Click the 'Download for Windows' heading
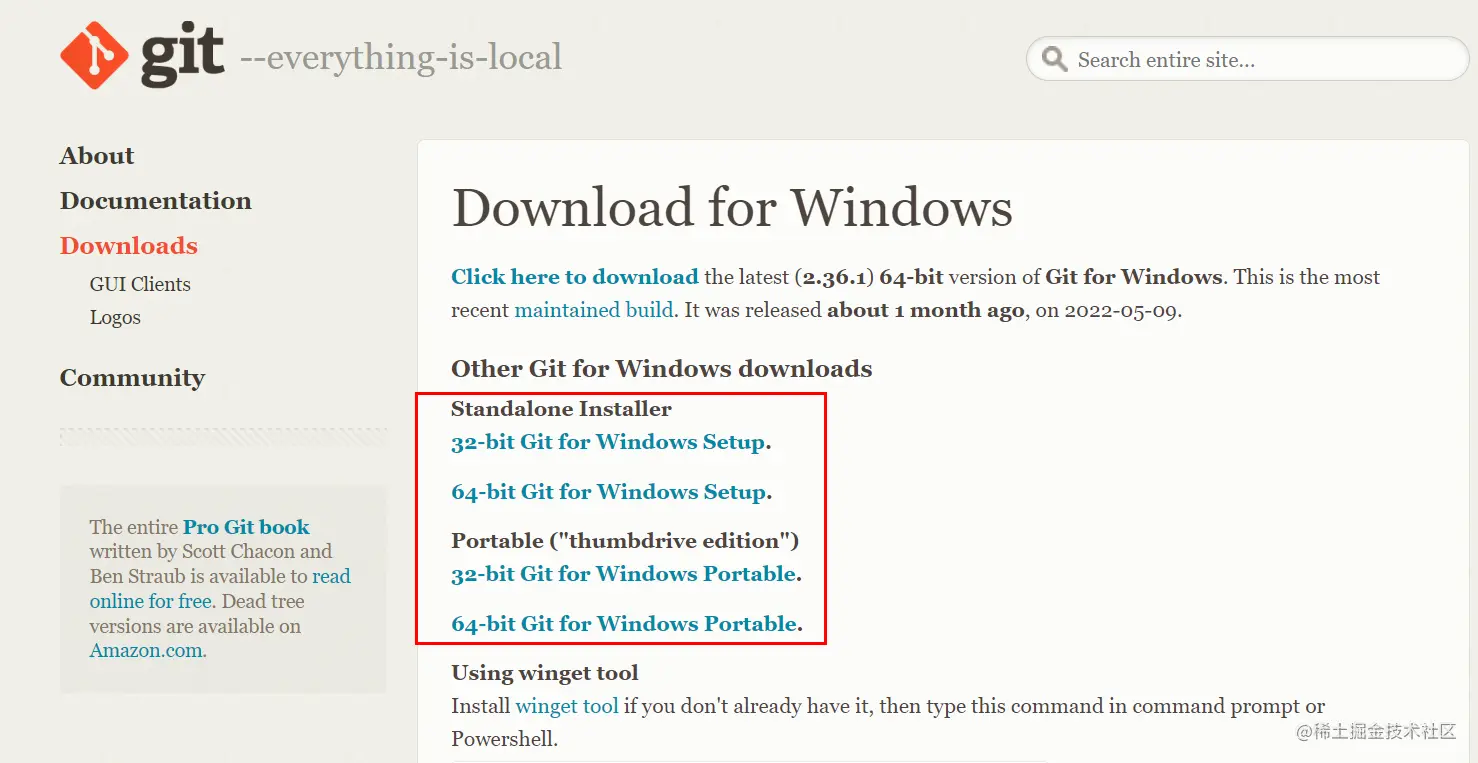1478x763 pixels. [732, 208]
